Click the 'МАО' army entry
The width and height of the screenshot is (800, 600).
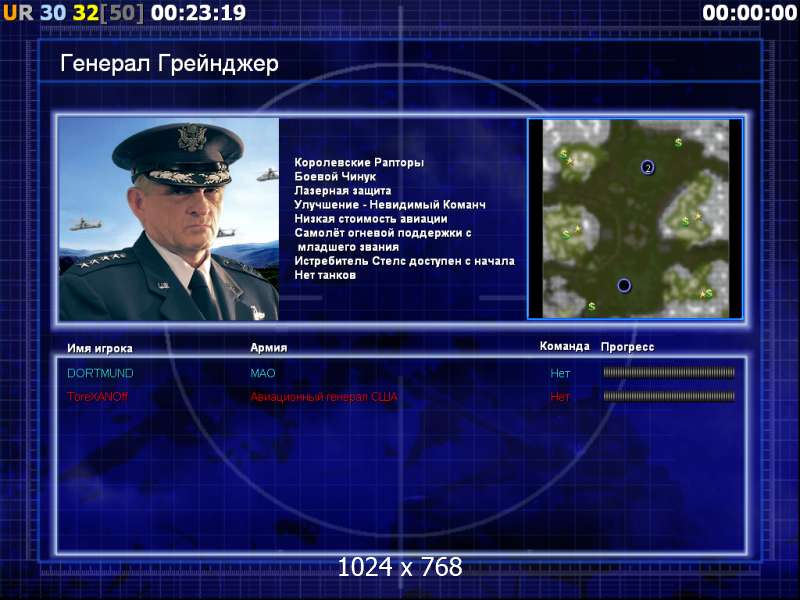pyautogui.click(x=263, y=373)
